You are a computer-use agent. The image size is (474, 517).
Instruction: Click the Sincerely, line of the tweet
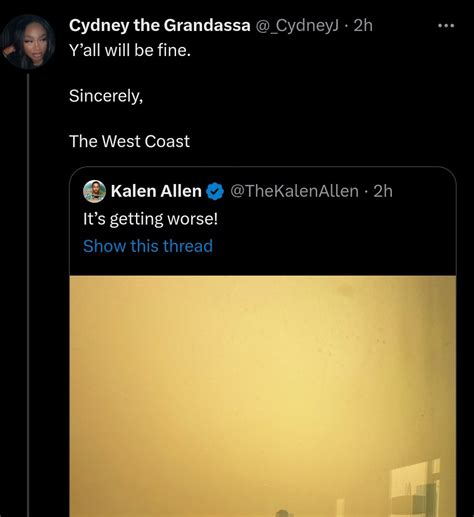click(x=106, y=96)
